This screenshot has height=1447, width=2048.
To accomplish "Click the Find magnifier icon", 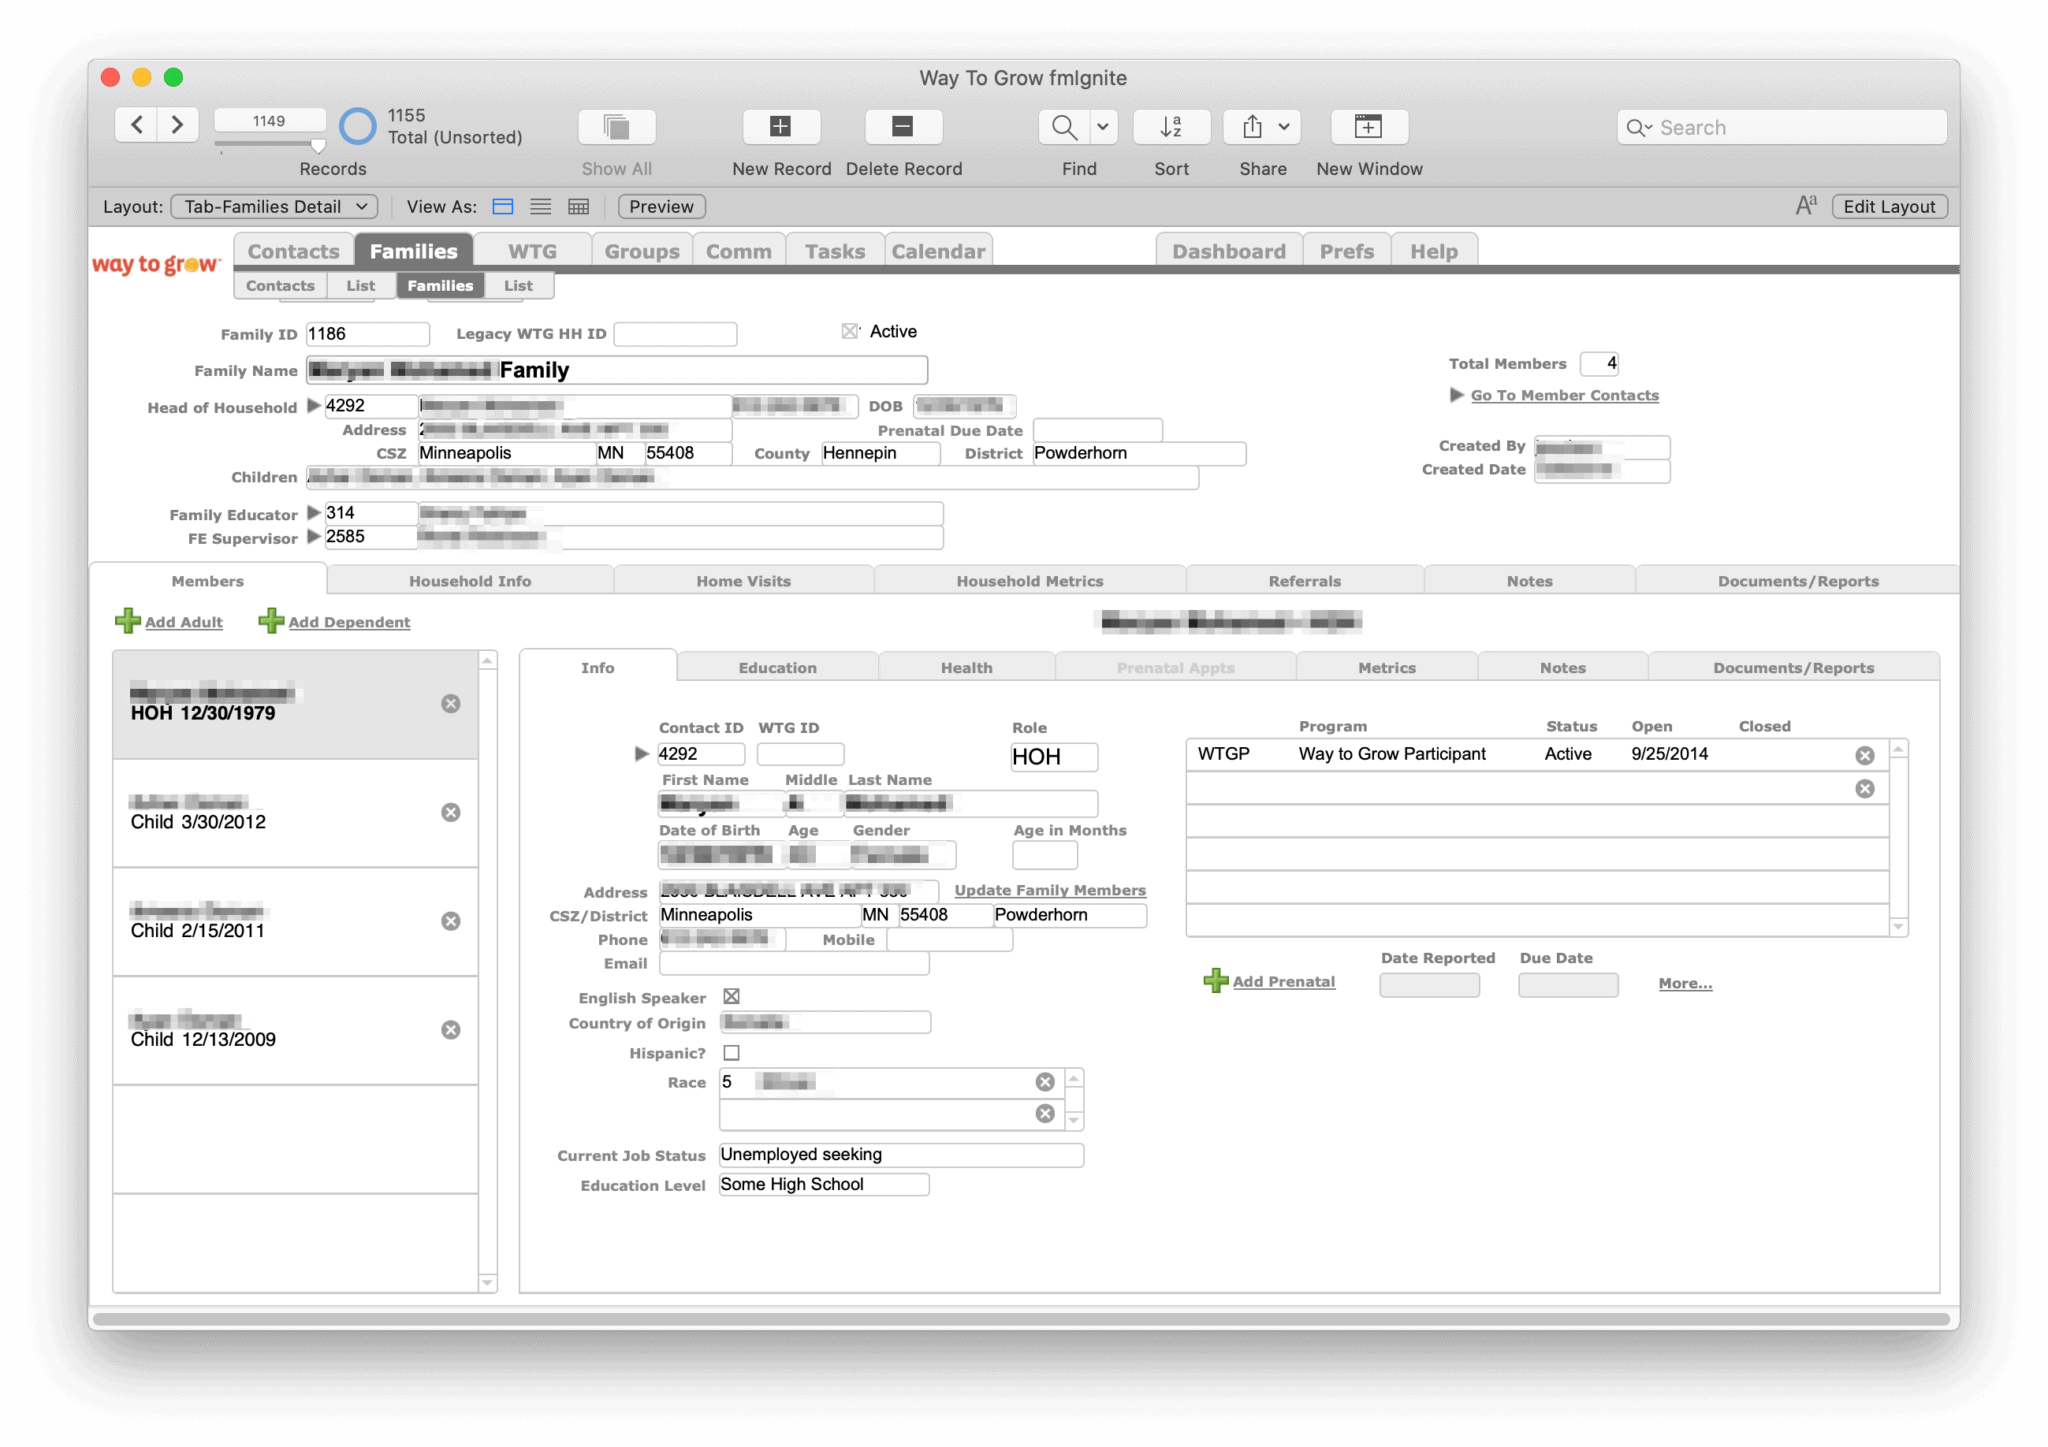I will coord(1064,127).
